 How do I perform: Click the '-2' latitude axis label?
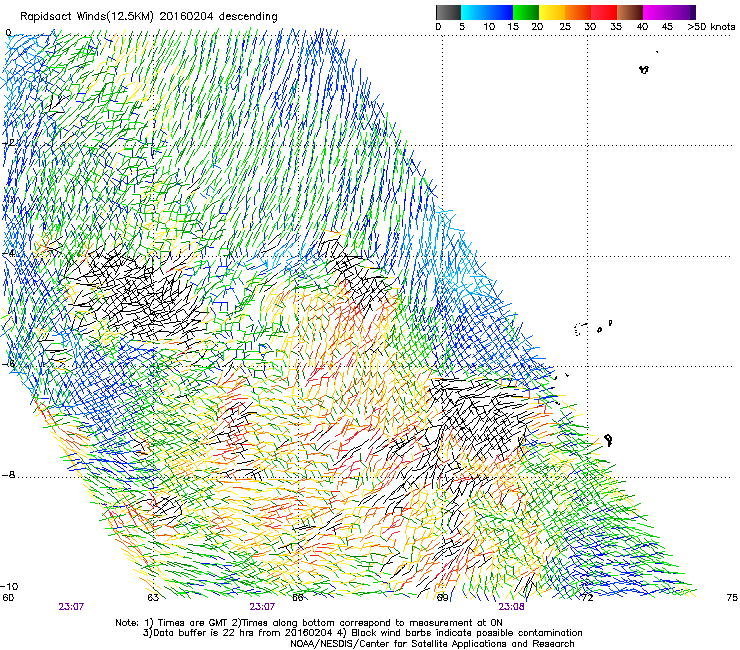click(8, 143)
